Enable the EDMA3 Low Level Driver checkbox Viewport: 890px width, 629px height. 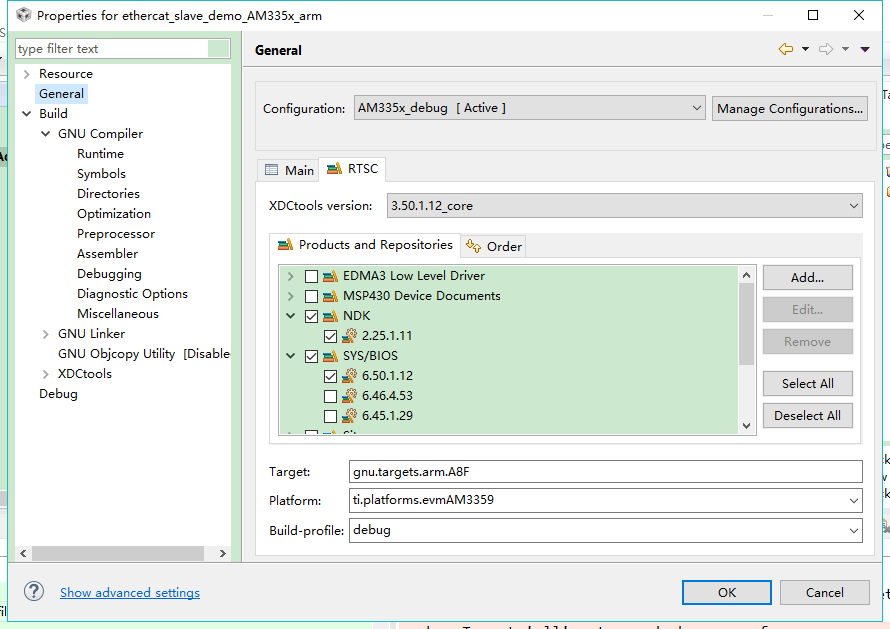311,276
